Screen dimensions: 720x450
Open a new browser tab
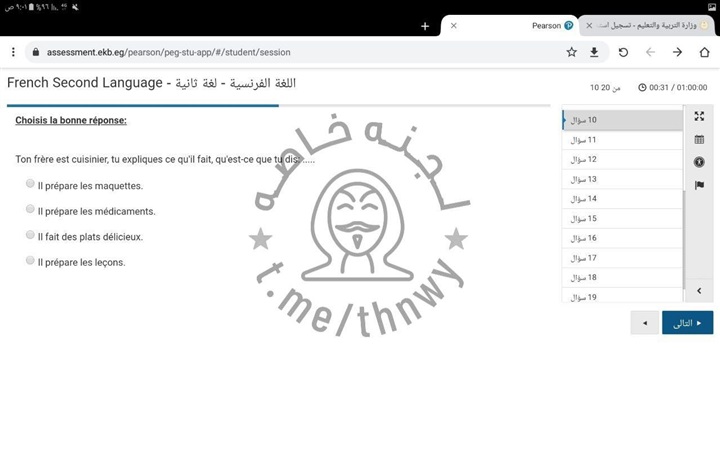click(425, 26)
